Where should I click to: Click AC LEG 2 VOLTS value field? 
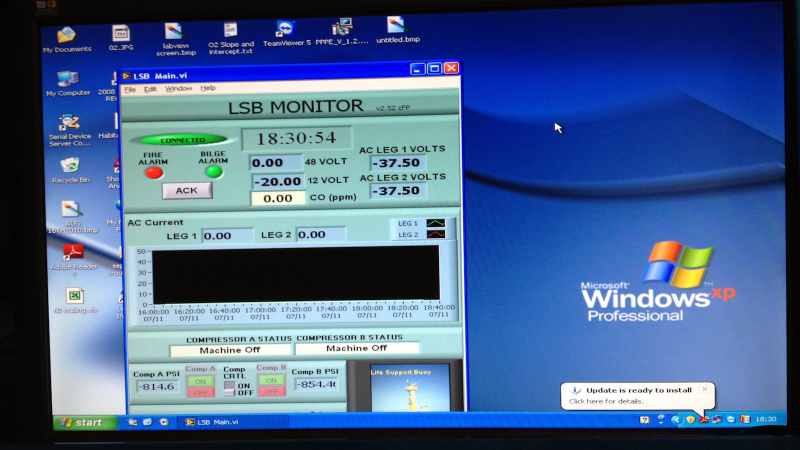pos(396,191)
